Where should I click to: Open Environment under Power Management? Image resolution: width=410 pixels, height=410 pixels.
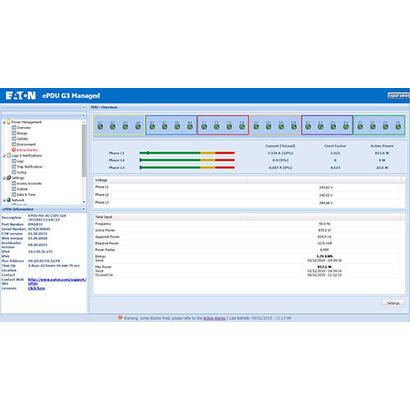pyautogui.click(x=26, y=144)
